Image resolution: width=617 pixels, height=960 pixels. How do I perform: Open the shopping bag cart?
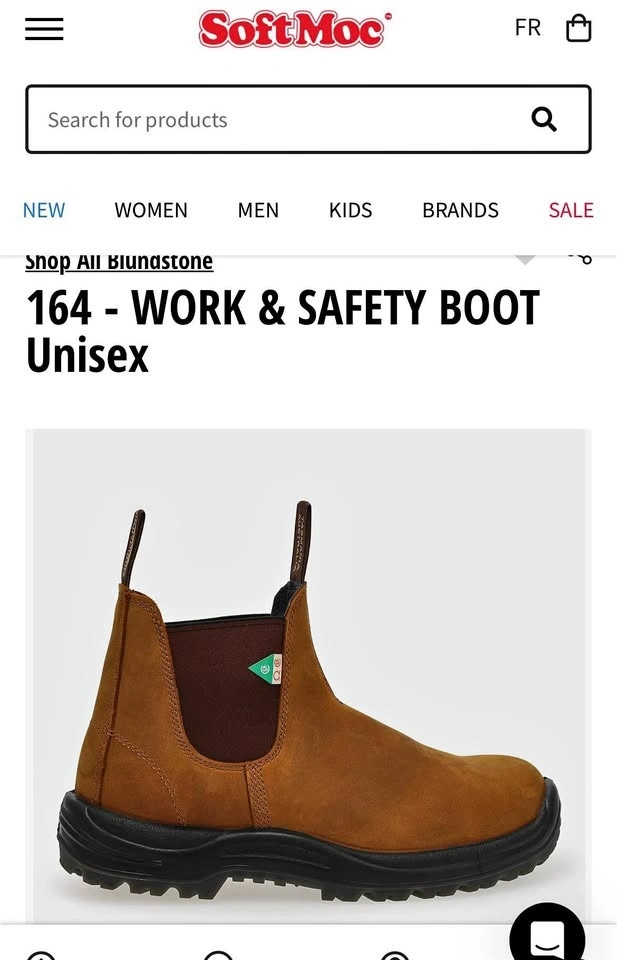click(x=578, y=28)
